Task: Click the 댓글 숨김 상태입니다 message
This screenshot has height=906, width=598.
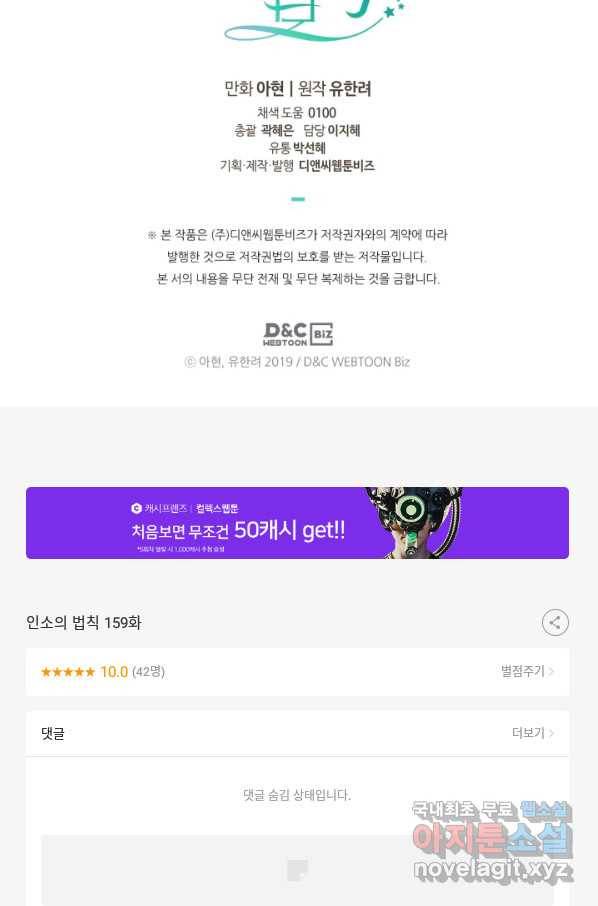Action: point(297,795)
